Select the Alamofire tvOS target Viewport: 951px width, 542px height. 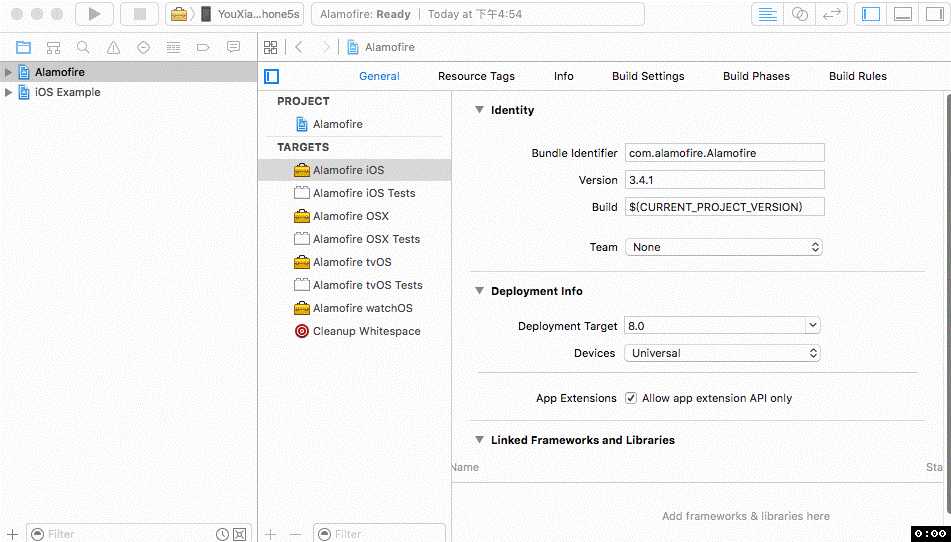pos(355,263)
